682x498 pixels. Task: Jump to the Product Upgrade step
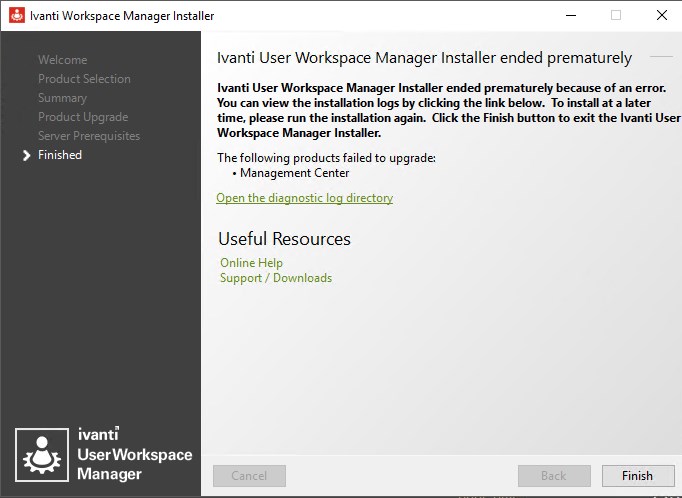pyautogui.click(x=83, y=117)
